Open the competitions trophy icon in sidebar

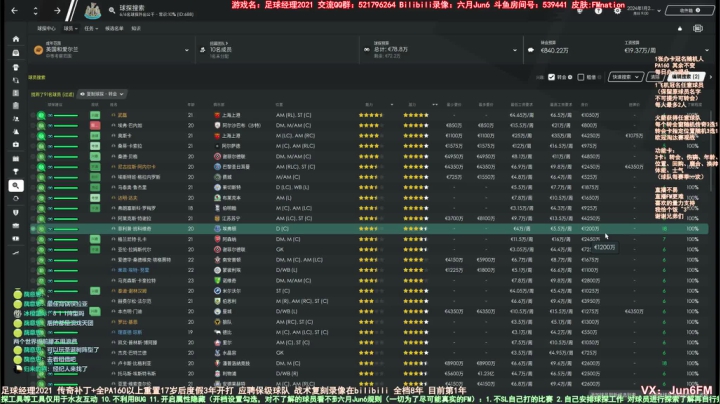pos(16,172)
